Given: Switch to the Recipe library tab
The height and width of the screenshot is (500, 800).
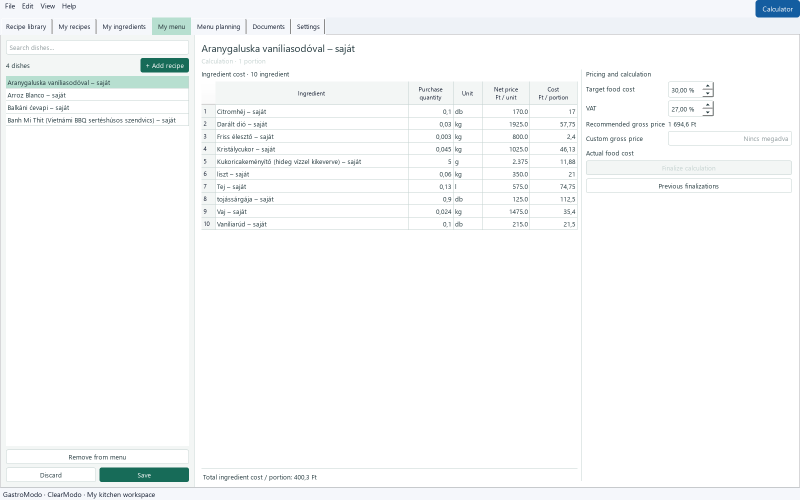Looking at the screenshot, I should (x=26, y=27).
